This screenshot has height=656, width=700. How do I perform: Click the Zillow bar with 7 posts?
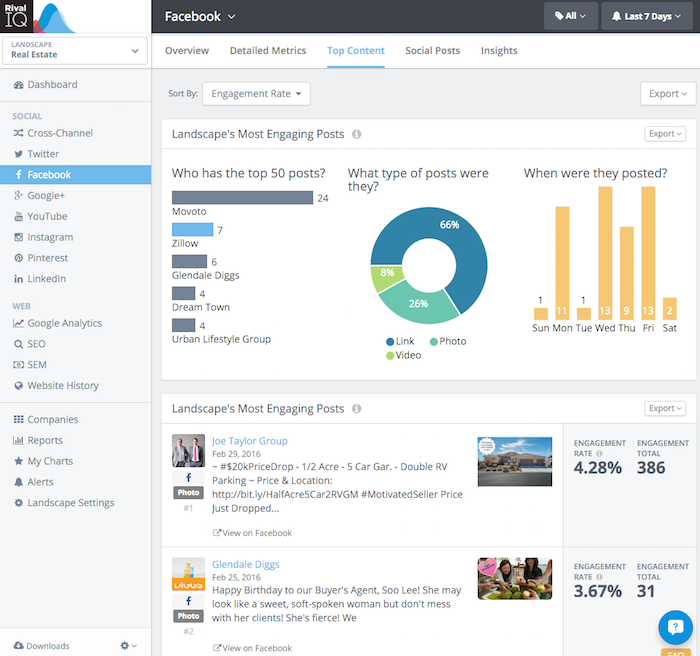click(192, 230)
